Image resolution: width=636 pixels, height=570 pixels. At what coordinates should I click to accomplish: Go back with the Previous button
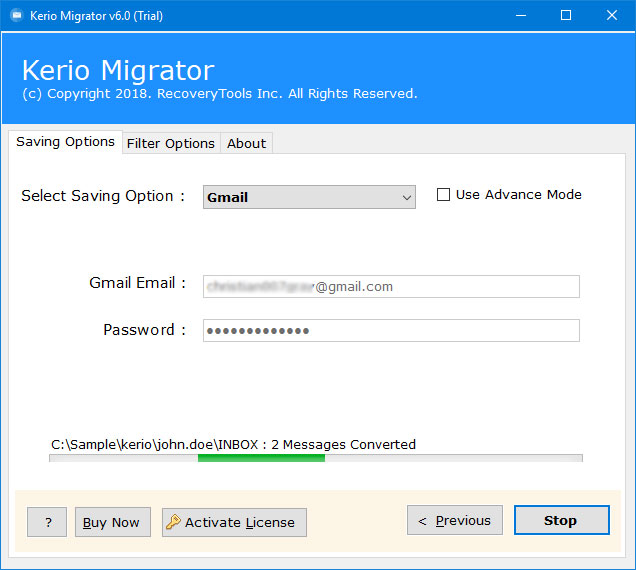click(x=455, y=520)
